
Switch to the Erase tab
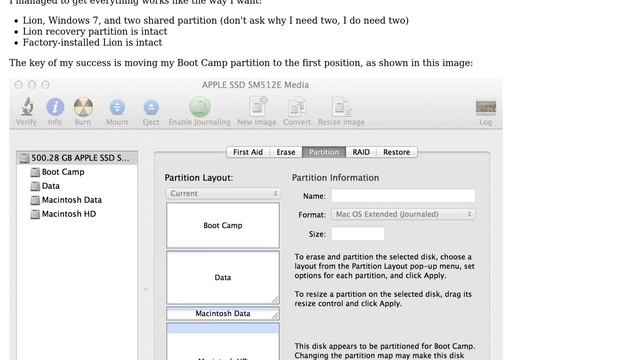(286, 152)
